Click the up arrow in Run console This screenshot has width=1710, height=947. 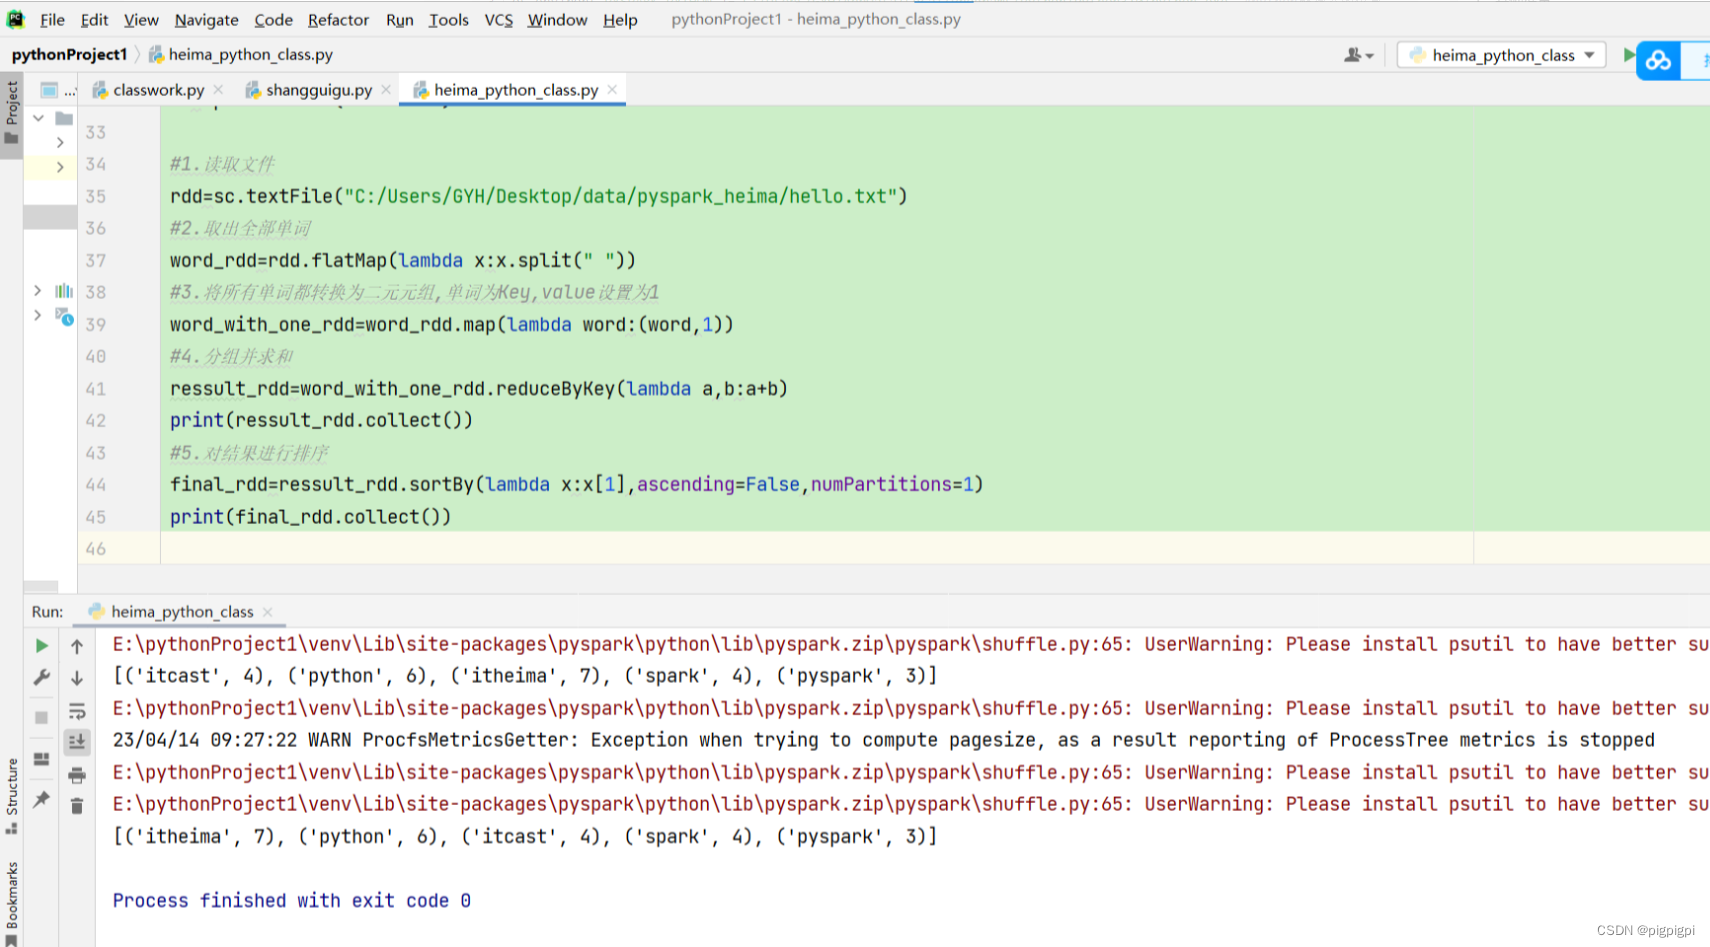point(77,647)
